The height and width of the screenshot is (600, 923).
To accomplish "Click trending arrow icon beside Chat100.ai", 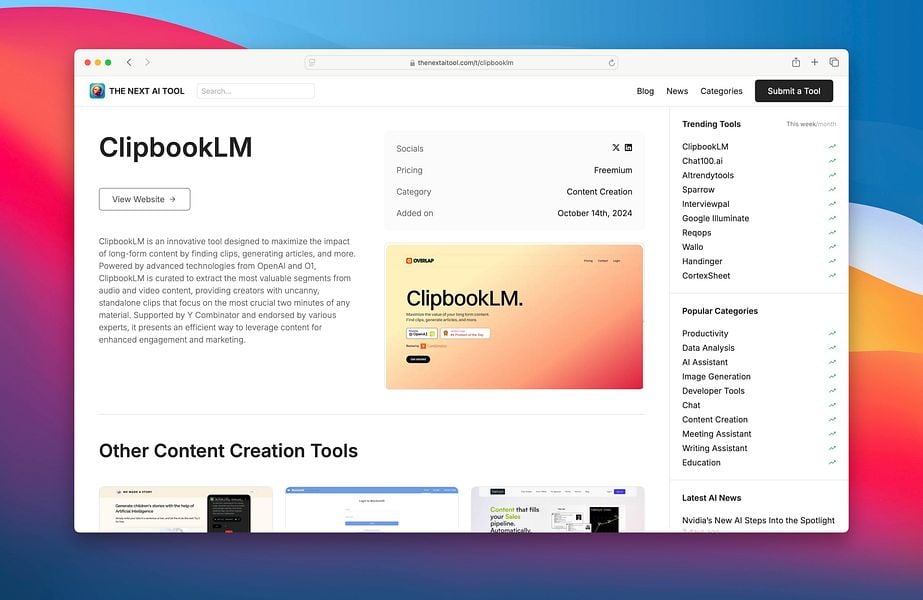I will point(832,161).
